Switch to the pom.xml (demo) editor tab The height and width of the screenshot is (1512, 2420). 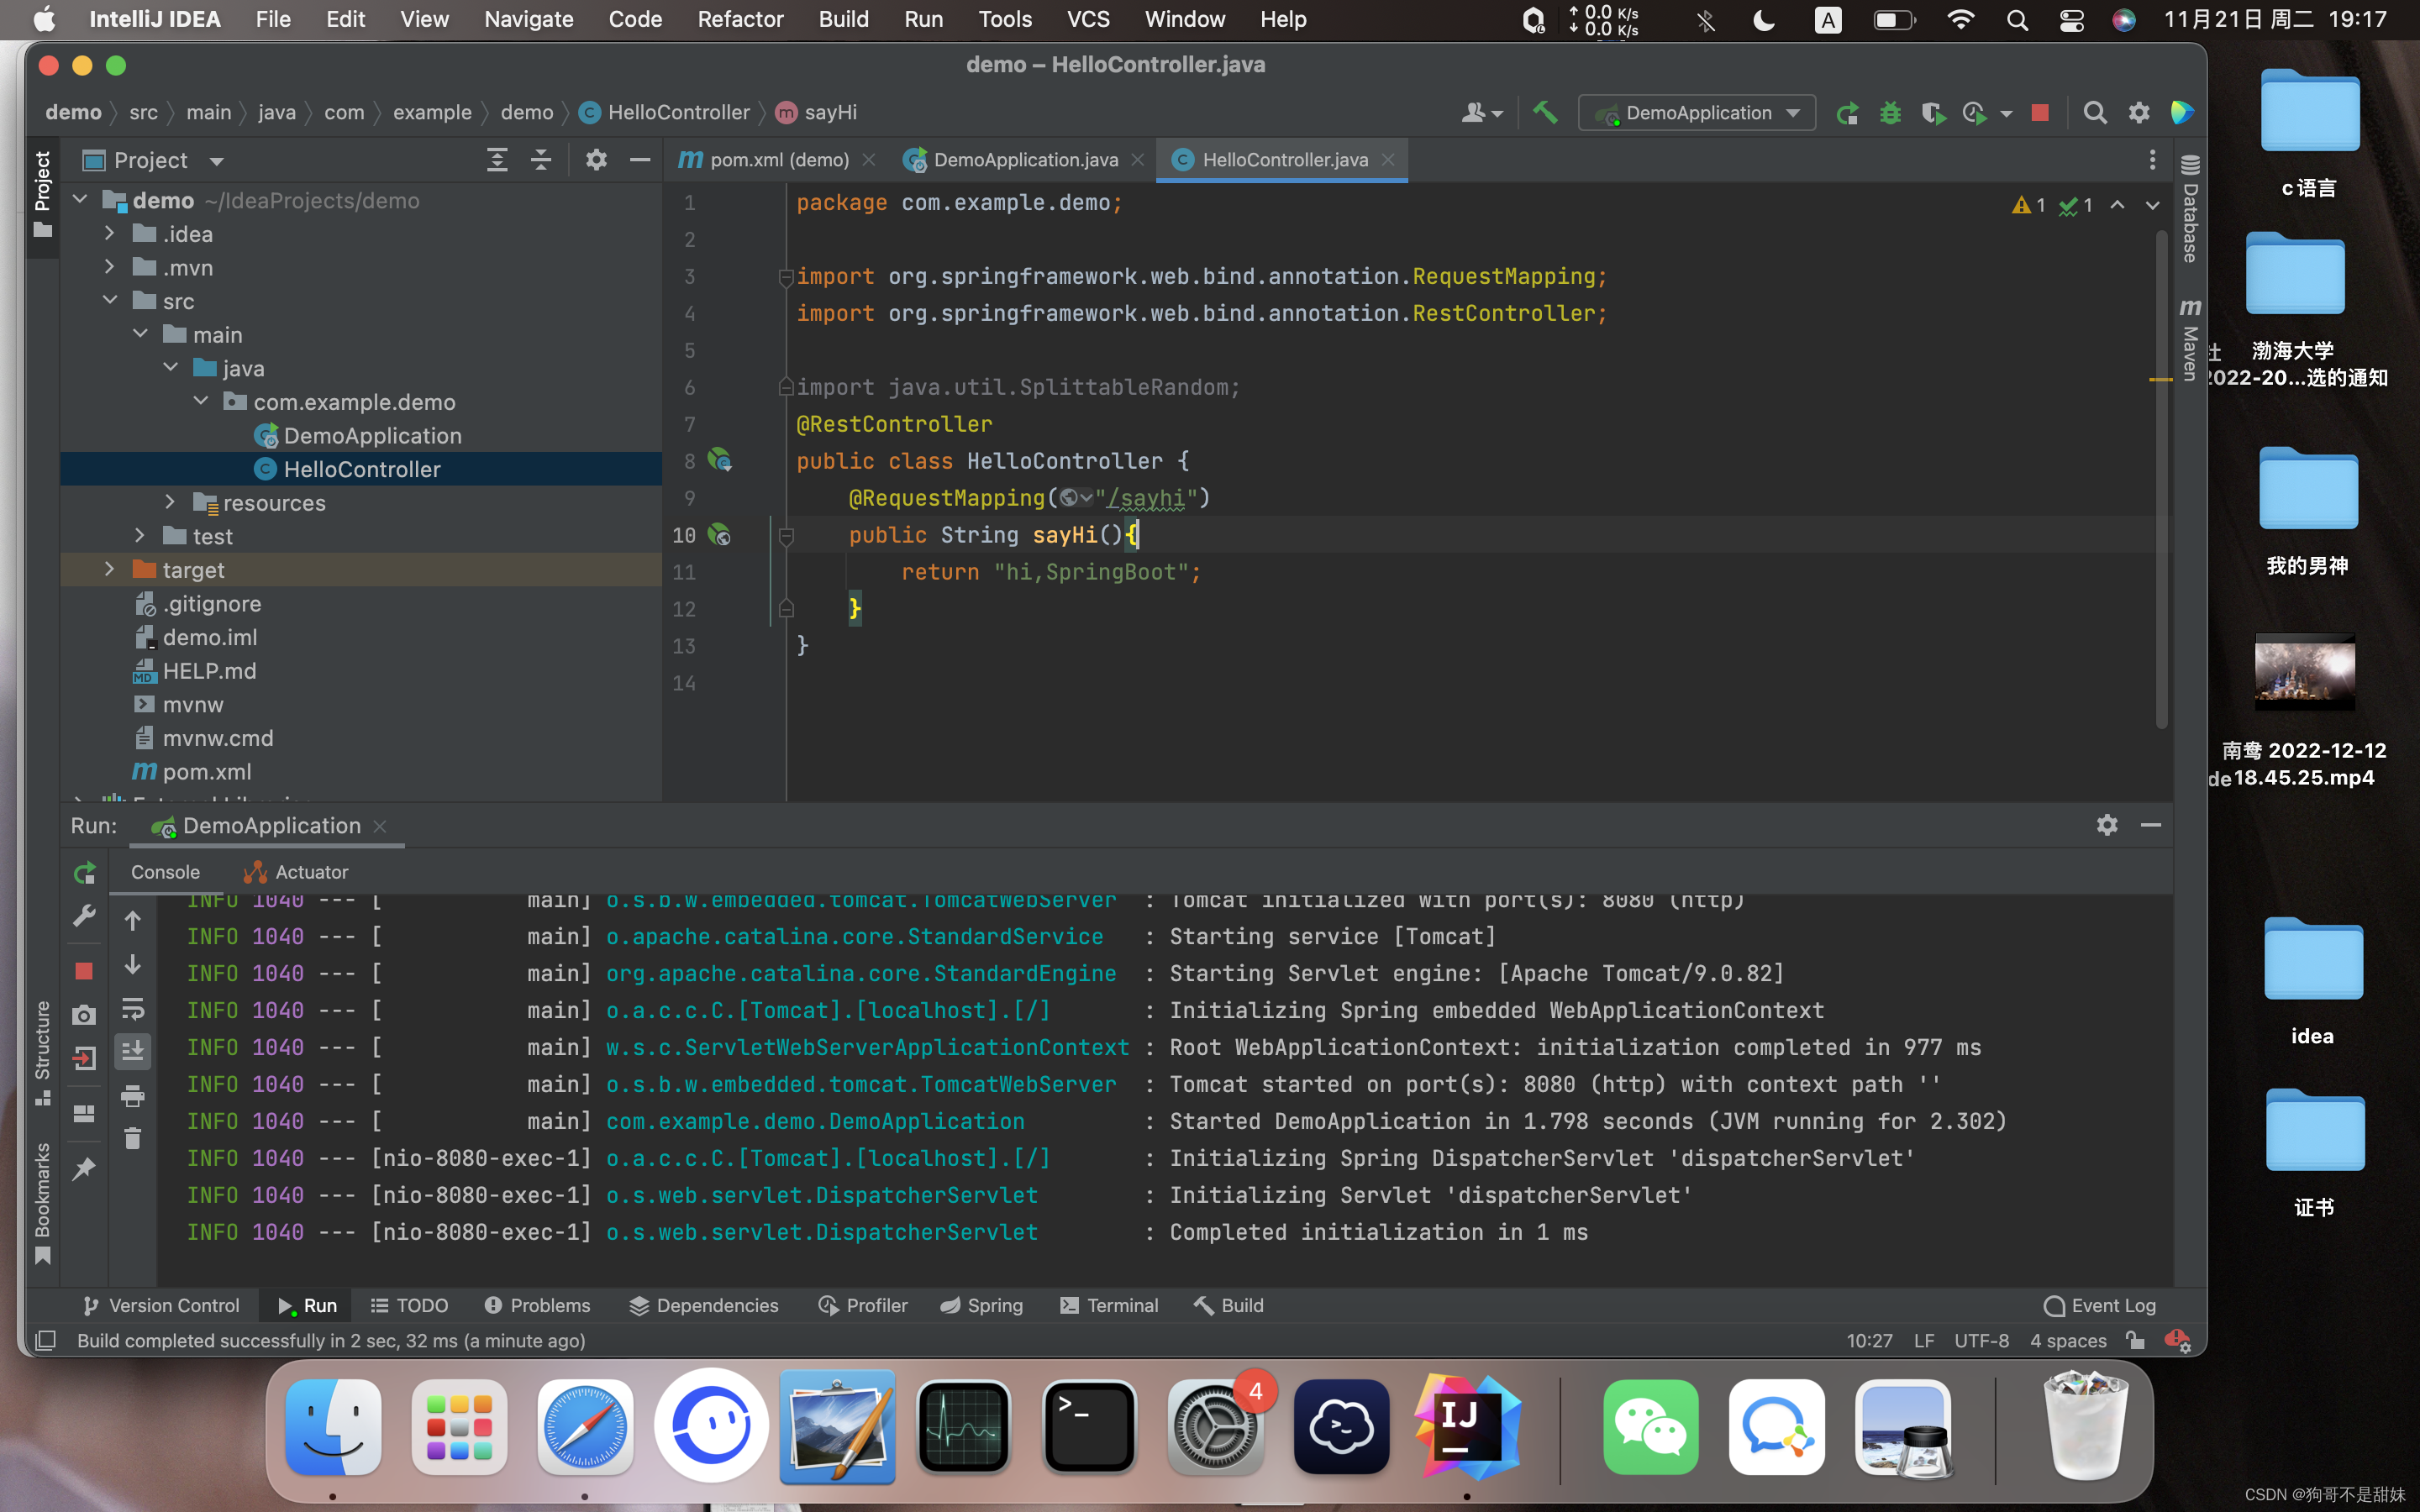[778, 160]
